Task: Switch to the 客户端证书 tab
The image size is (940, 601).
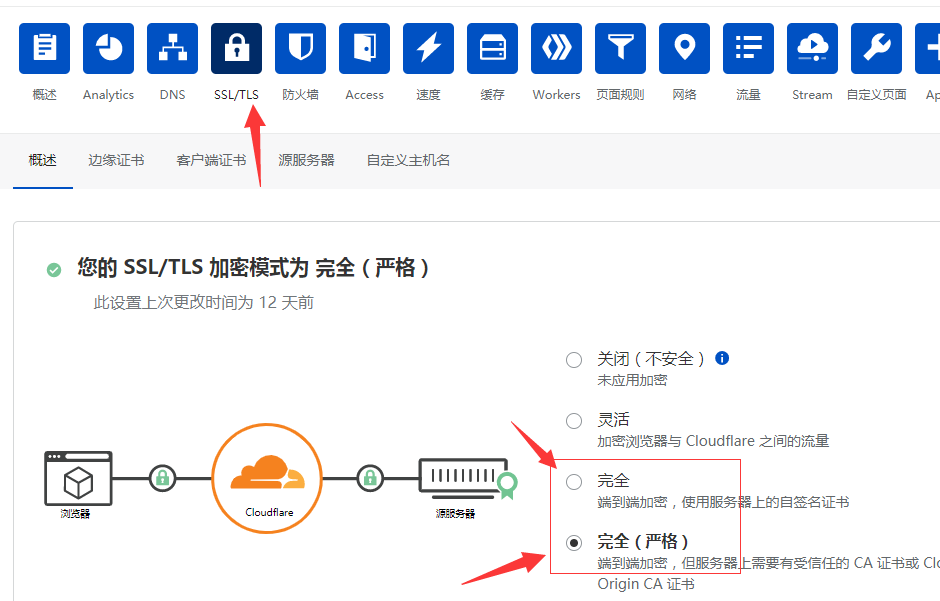Action: coord(212,161)
